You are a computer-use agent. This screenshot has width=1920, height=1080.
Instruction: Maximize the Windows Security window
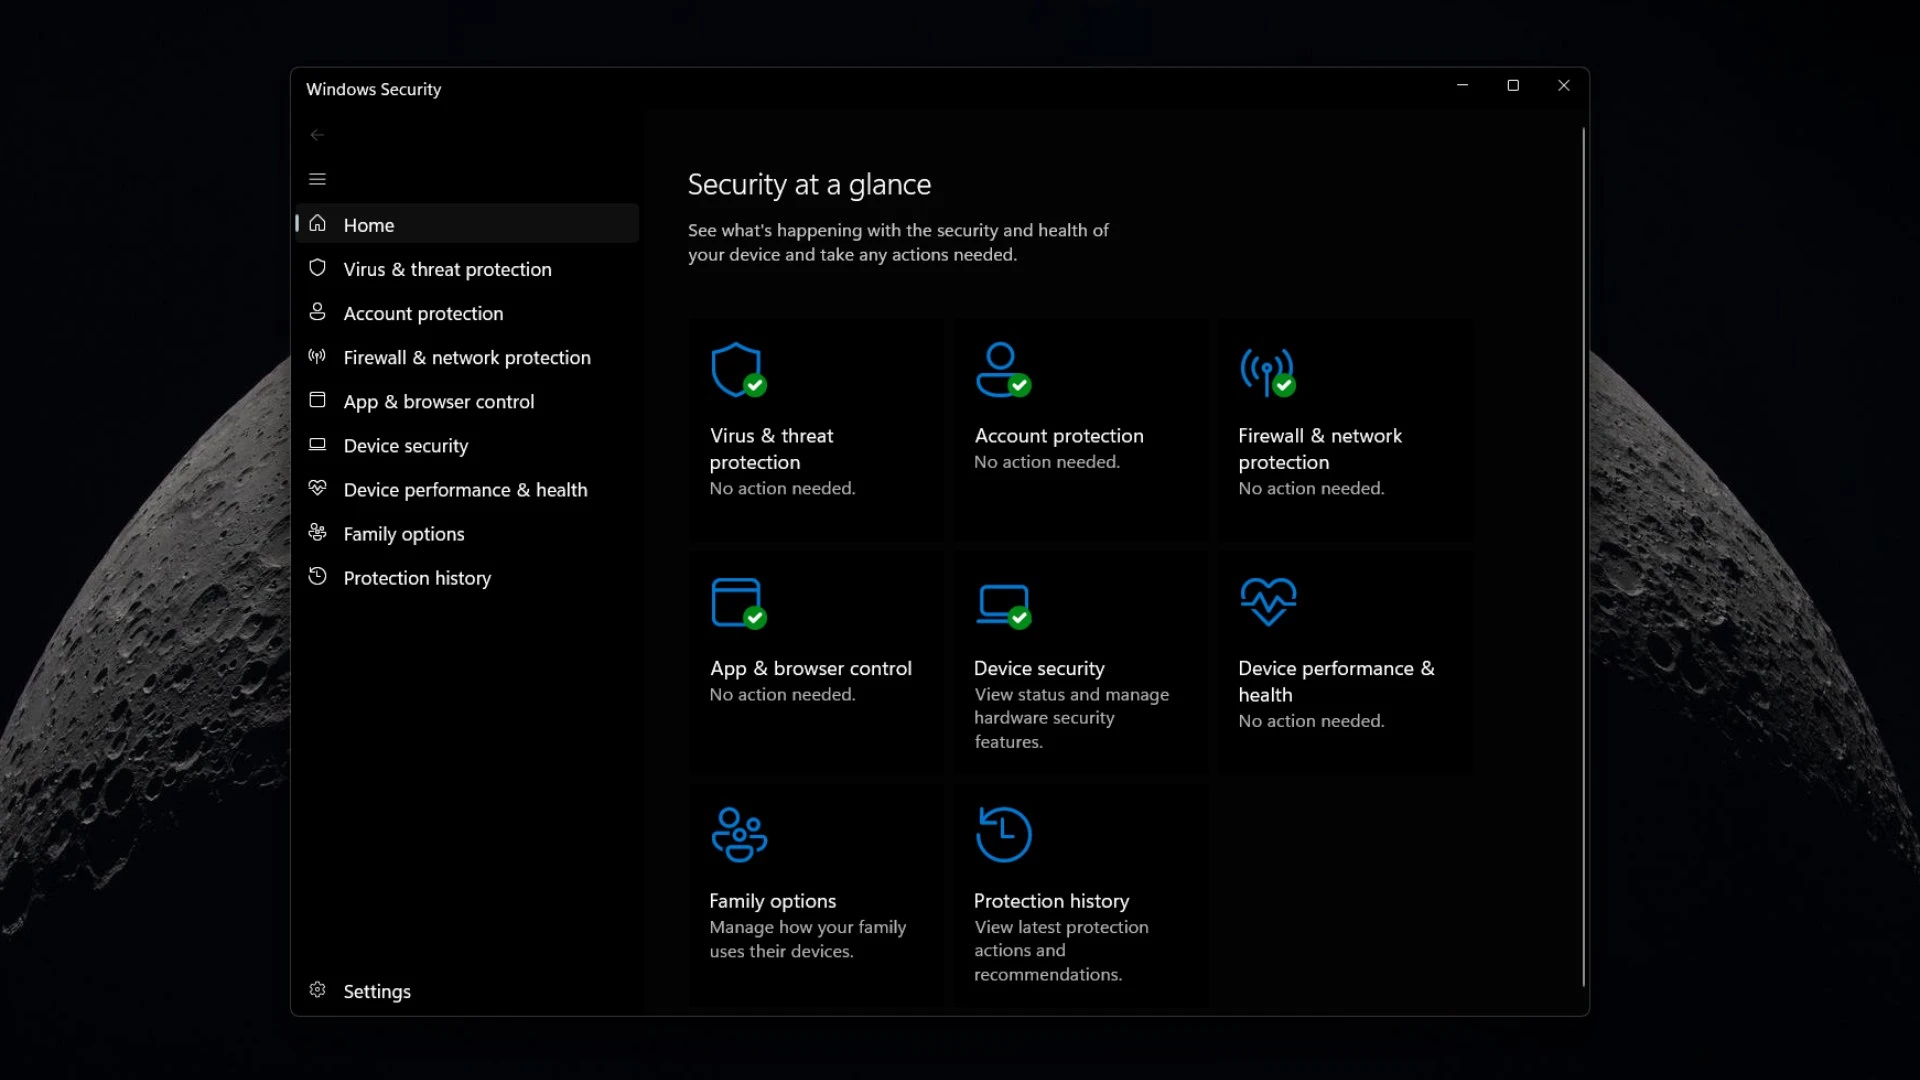click(1513, 86)
